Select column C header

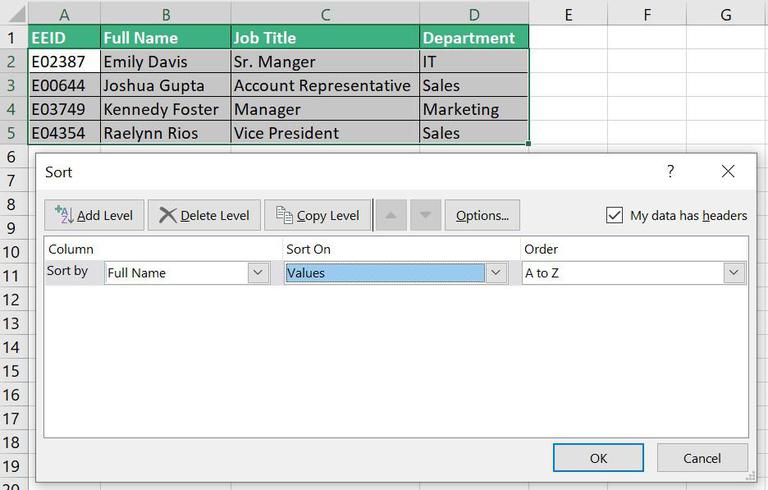pyautogui.click(x=325, y=14)
